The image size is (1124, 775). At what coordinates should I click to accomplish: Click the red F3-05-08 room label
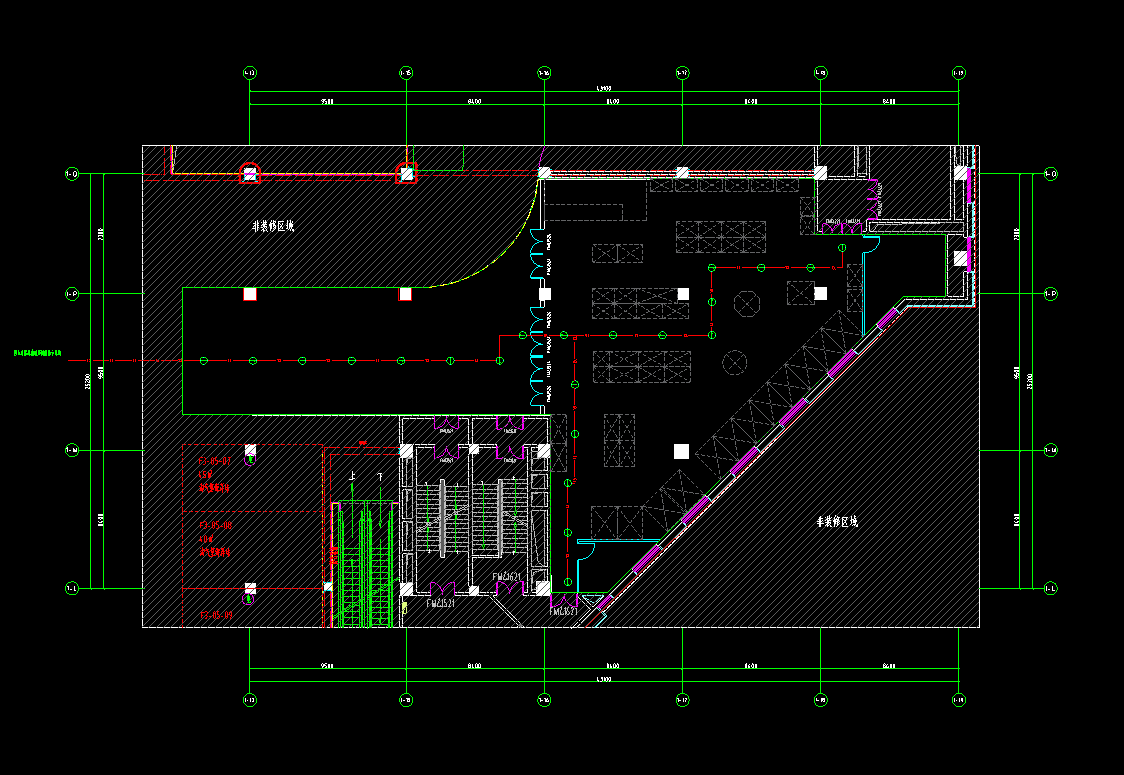coord(215,525)
